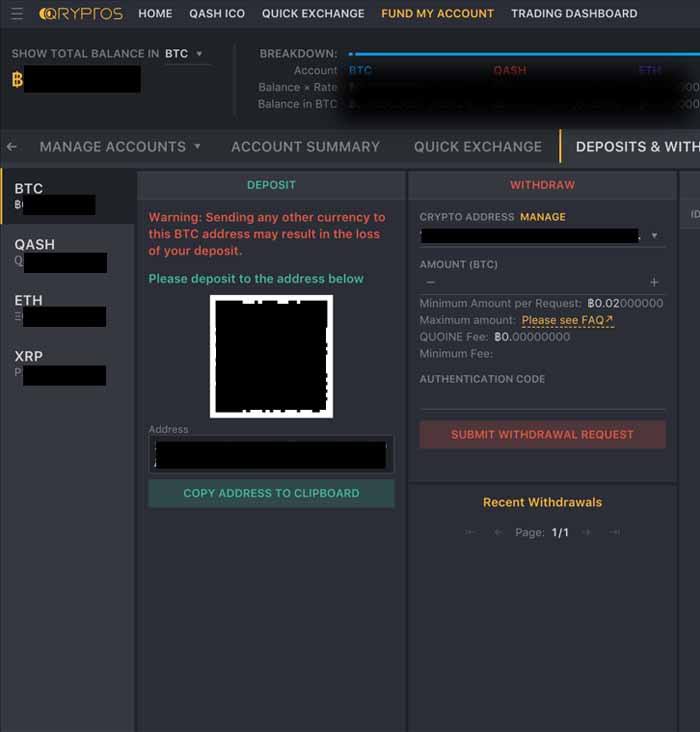Click COPY ADDRESS TO CLIPBOARD button
The height and width of the screenshot is (732, 700).
click(x=271, y=493)
